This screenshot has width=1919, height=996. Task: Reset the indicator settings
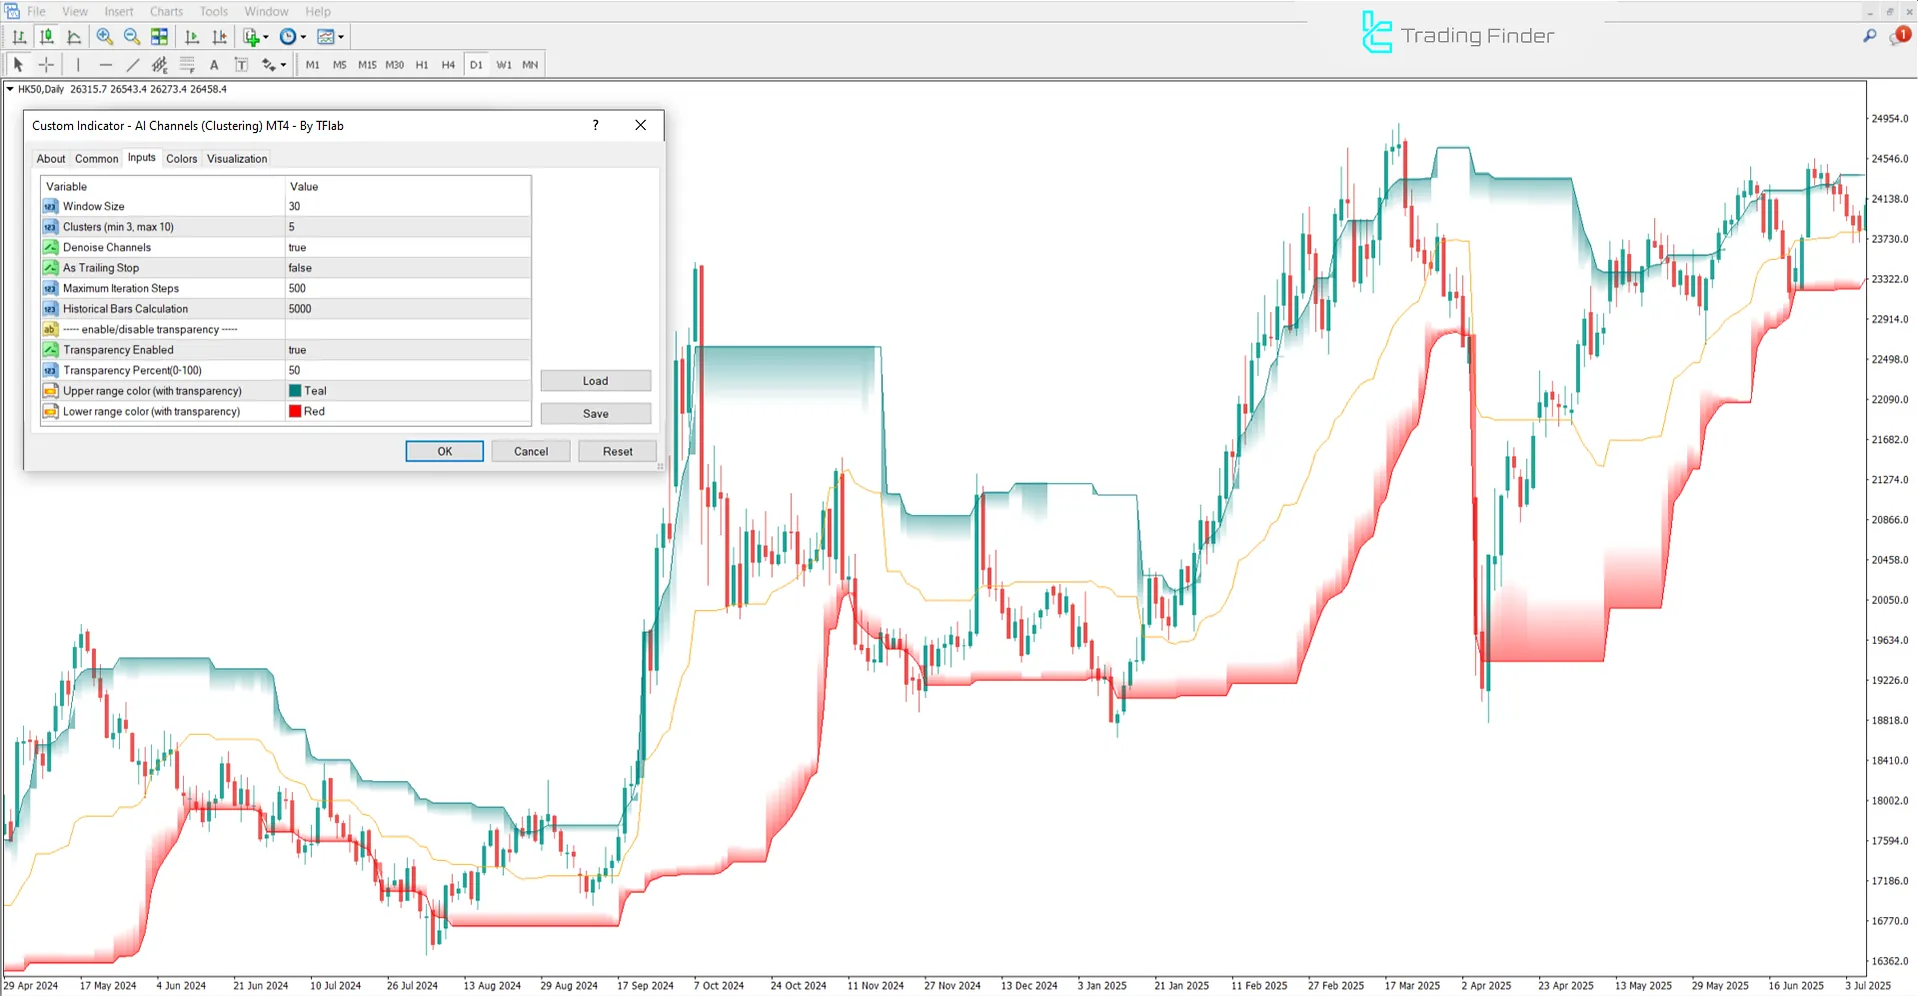point(617,451)
